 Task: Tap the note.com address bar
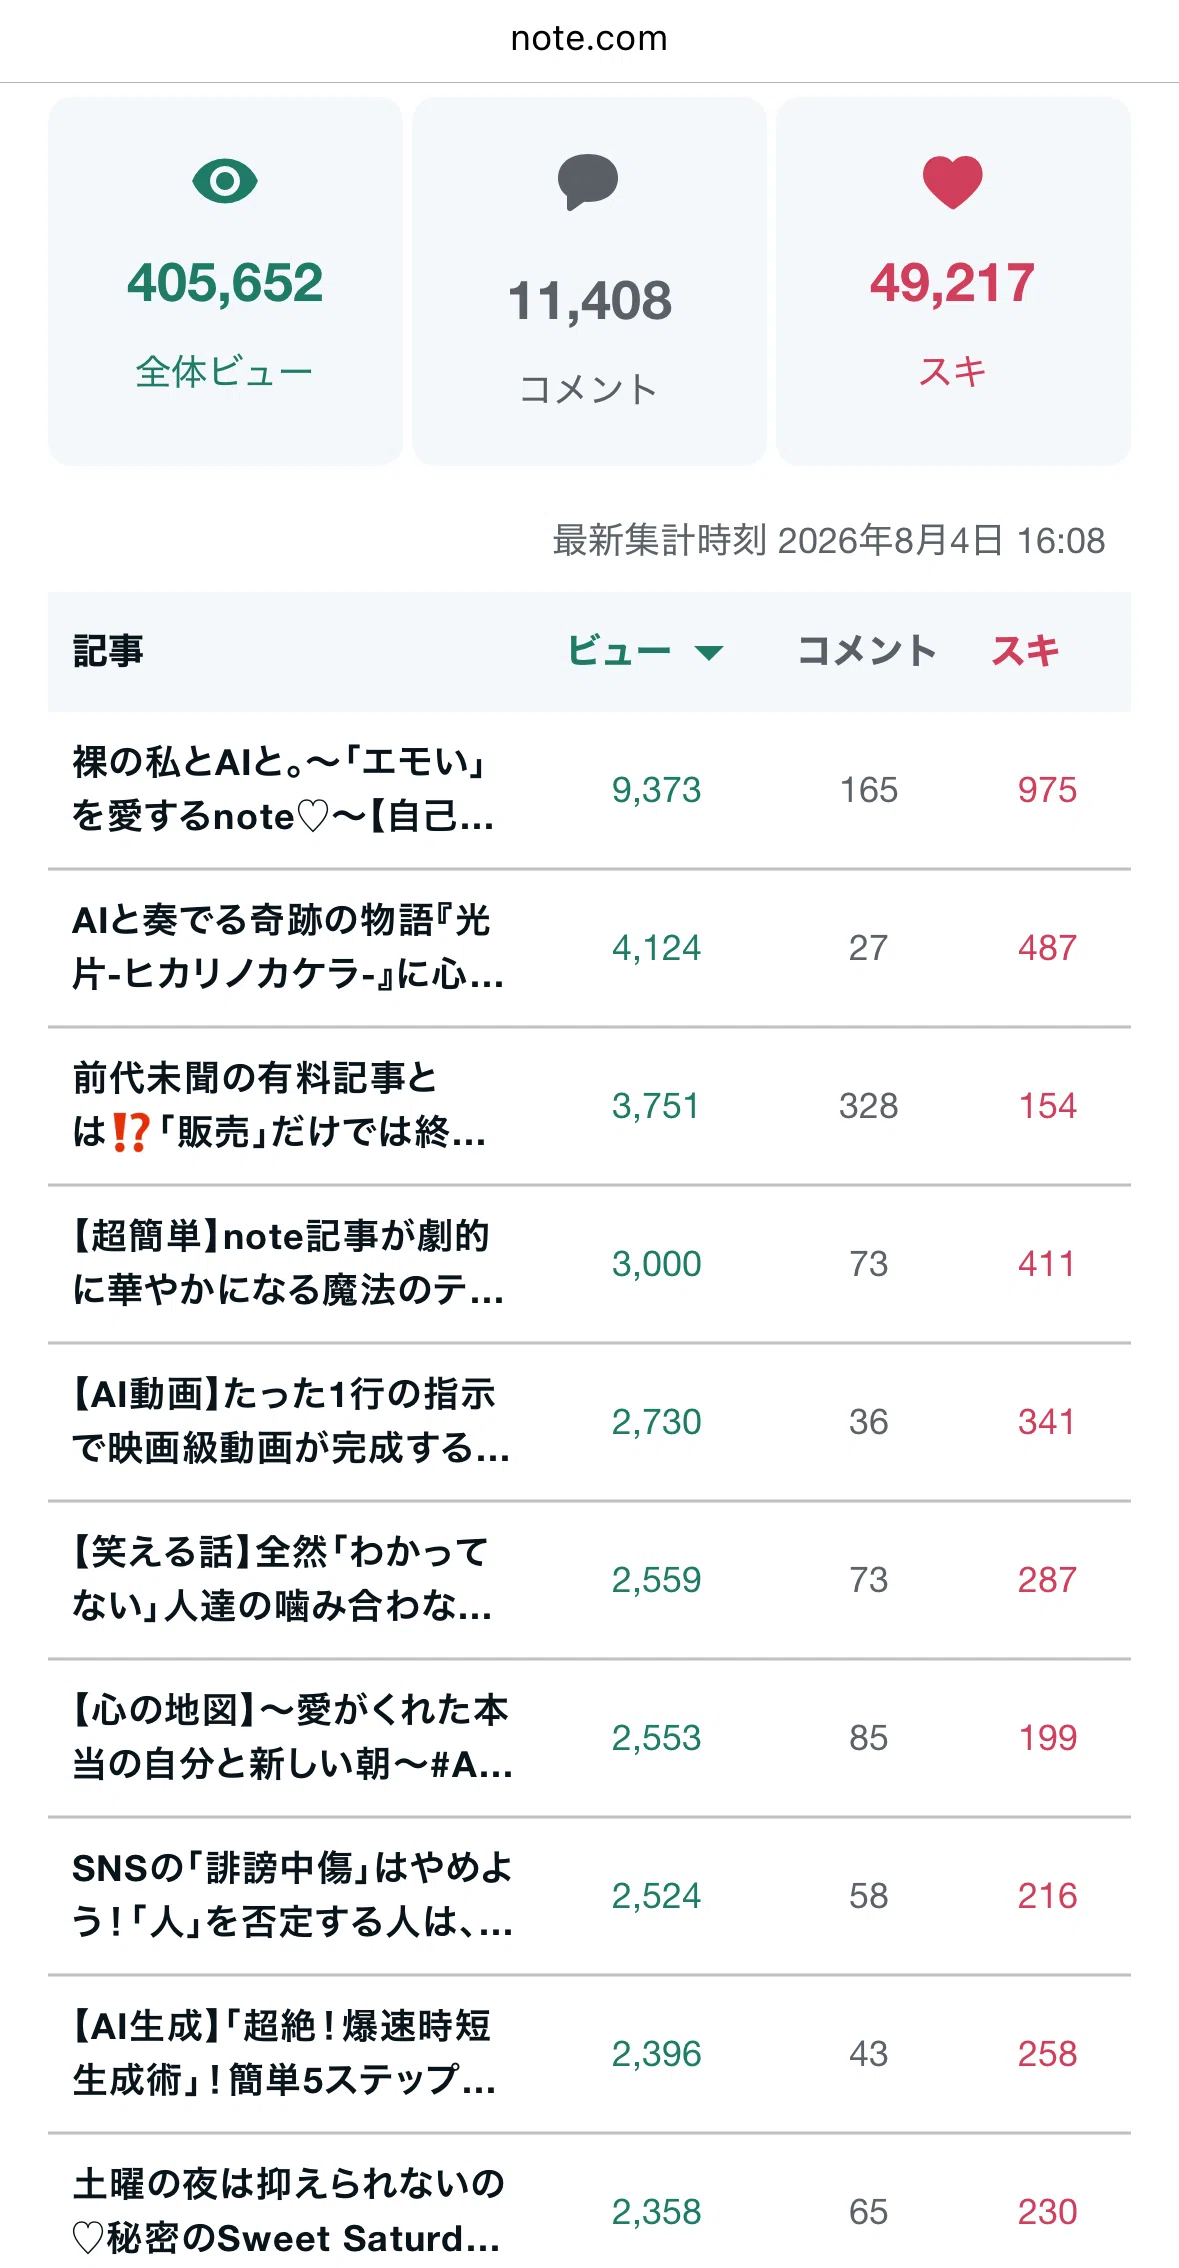[x=589, y=39]
